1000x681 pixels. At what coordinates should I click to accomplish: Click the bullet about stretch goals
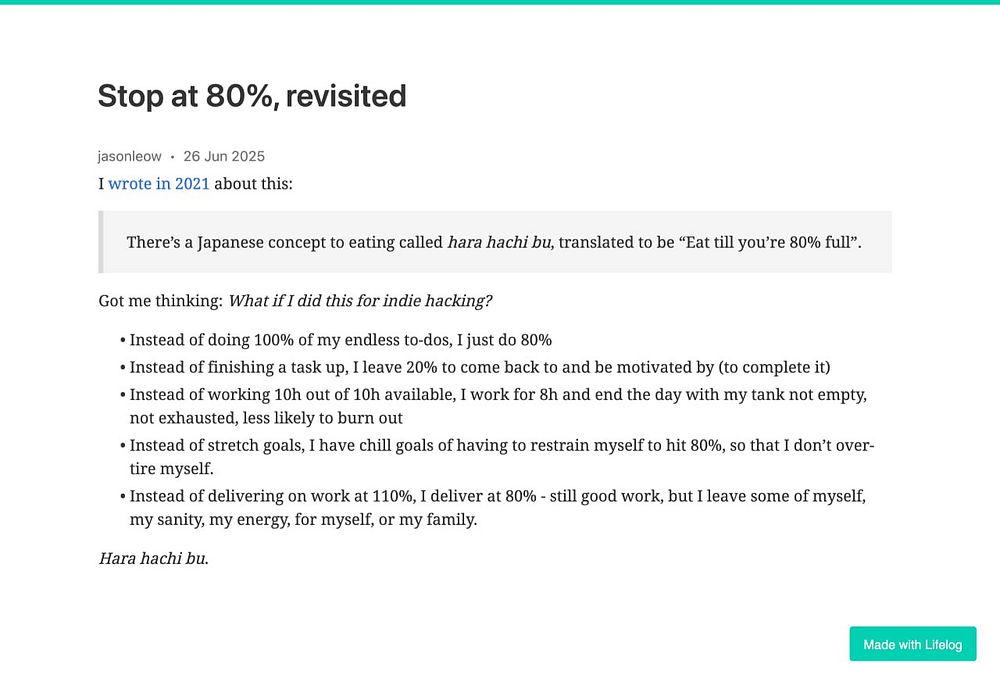[x=500, y=445]
